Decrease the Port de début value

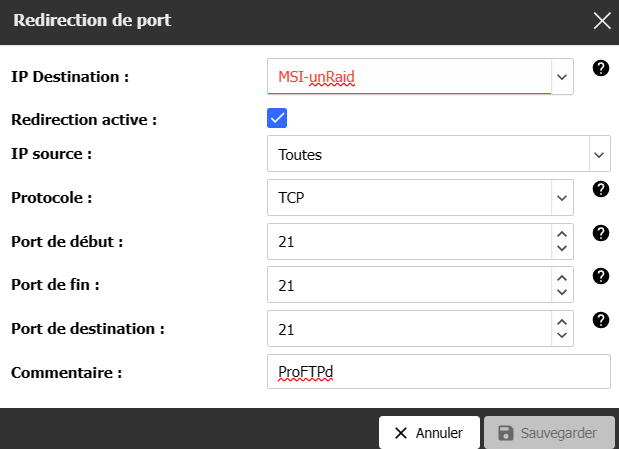[562, 248]
